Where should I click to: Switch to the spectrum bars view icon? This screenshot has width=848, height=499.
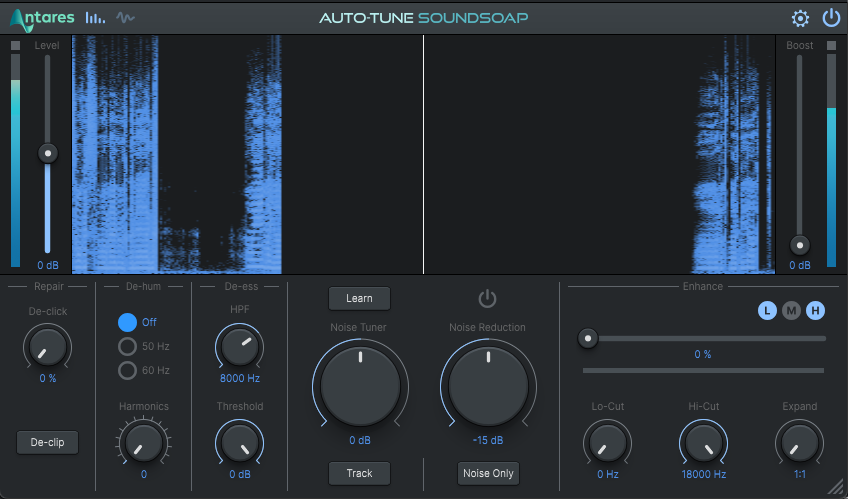click(95, 18)
